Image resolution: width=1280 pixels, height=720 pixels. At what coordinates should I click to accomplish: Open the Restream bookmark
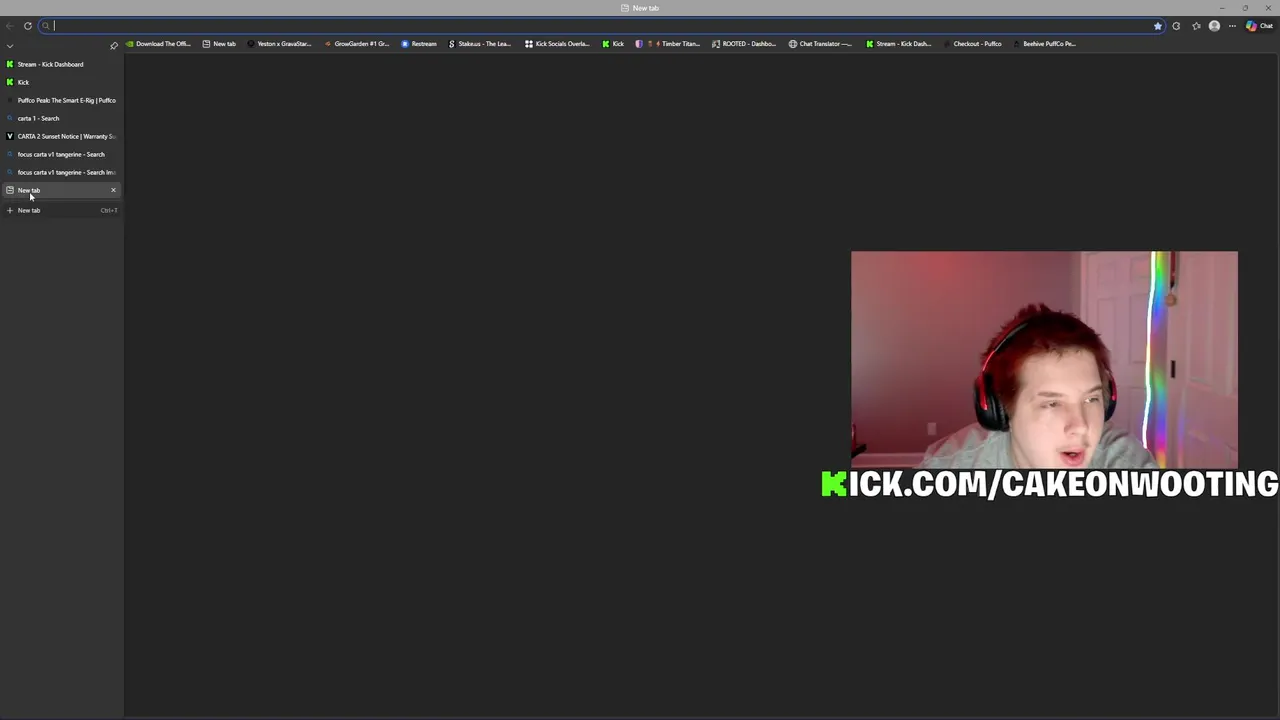[x=419, y=44]
